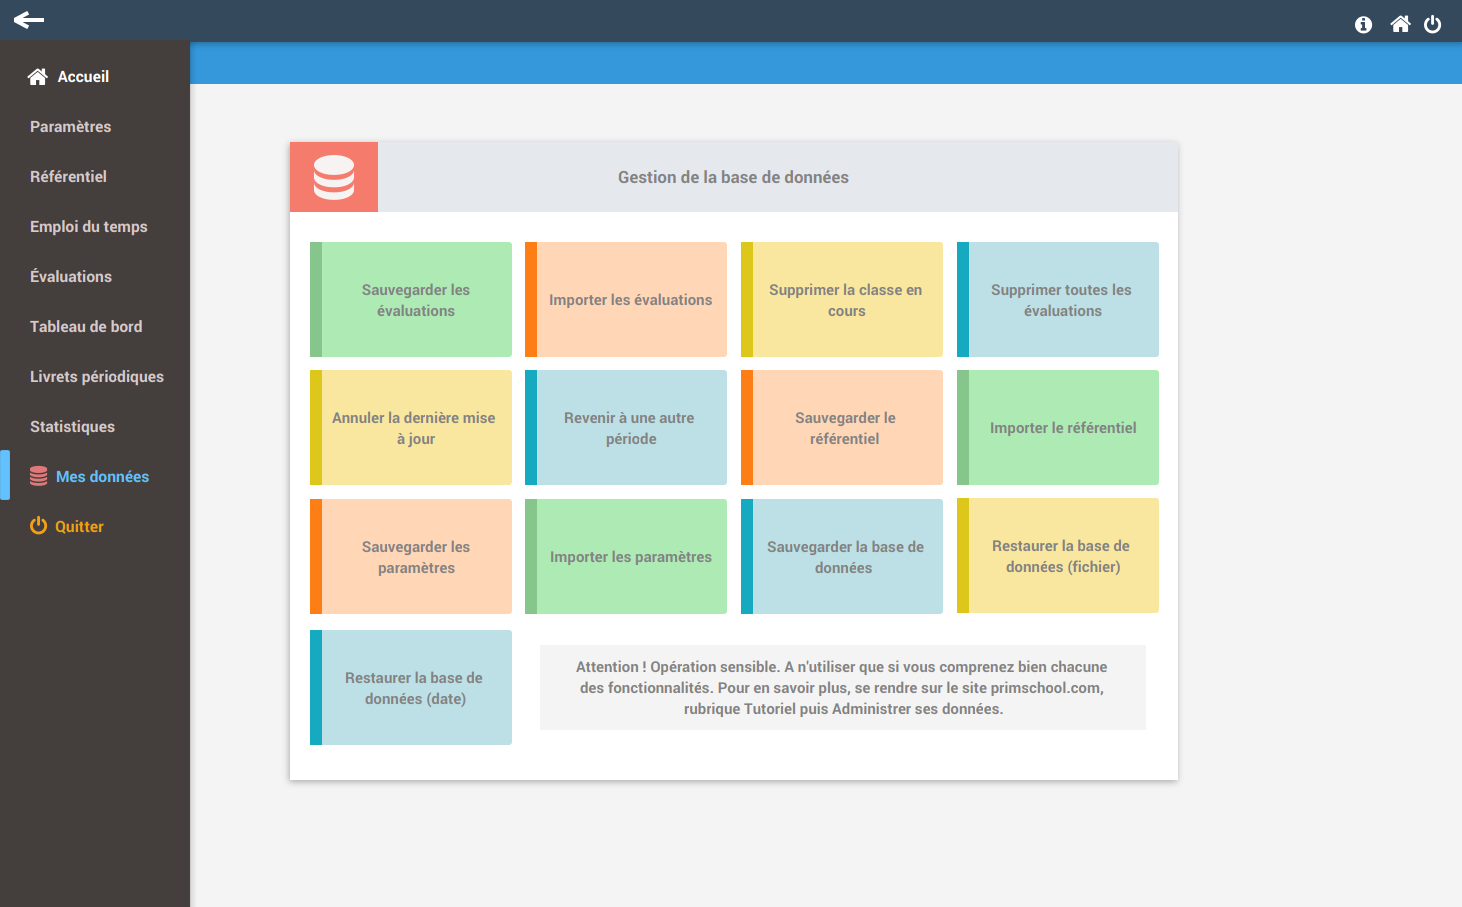Click the Attention warning message text
Image resolution: width=1462 pixels, height=907 pixels.
pyautogui.click(x=842, y=688)
